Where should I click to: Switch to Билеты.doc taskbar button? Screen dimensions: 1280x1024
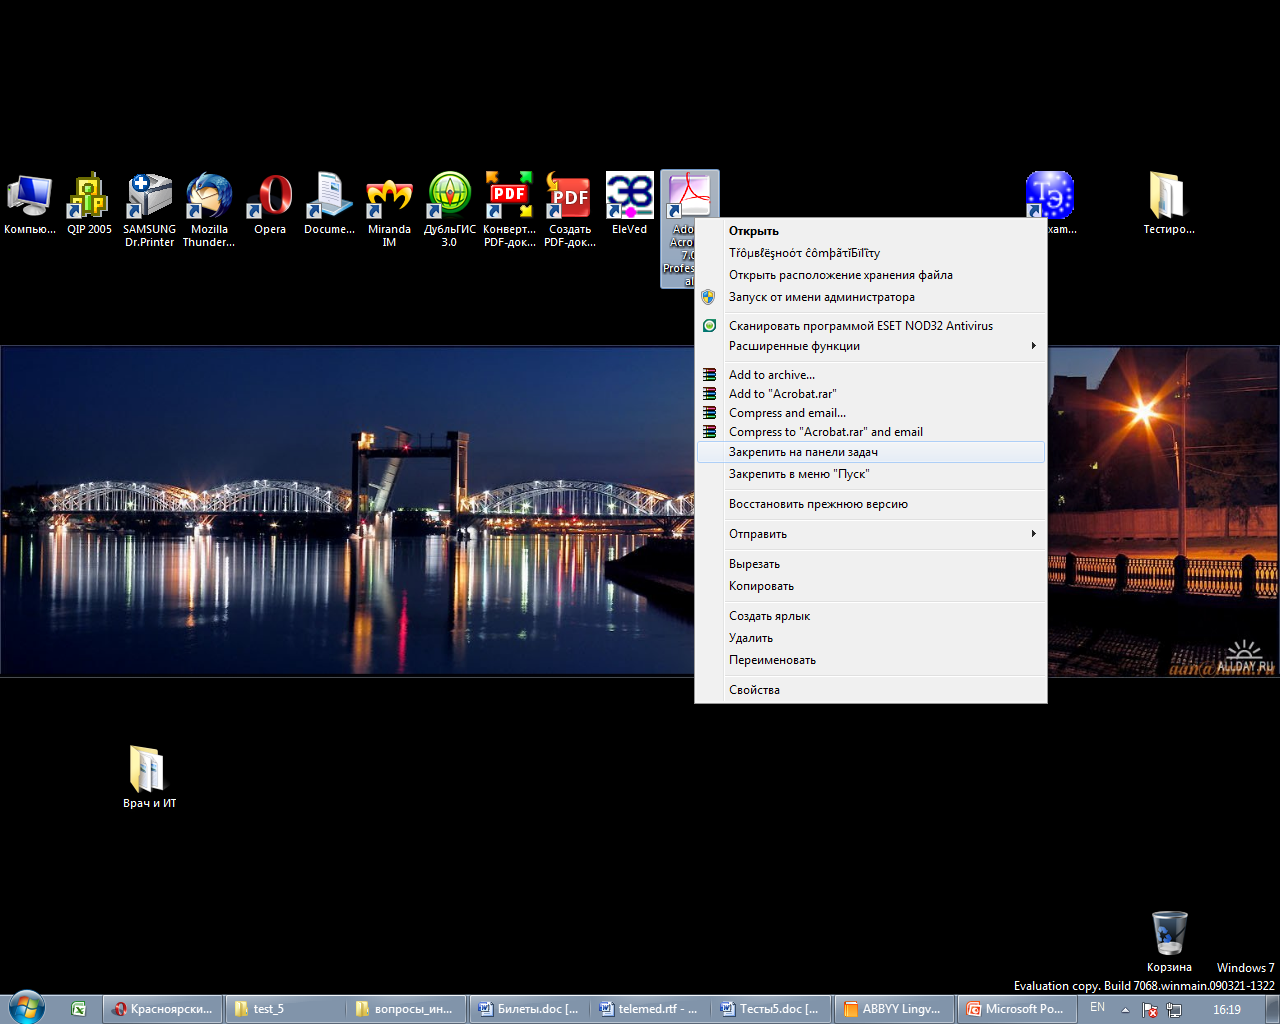pos(529,1009)
